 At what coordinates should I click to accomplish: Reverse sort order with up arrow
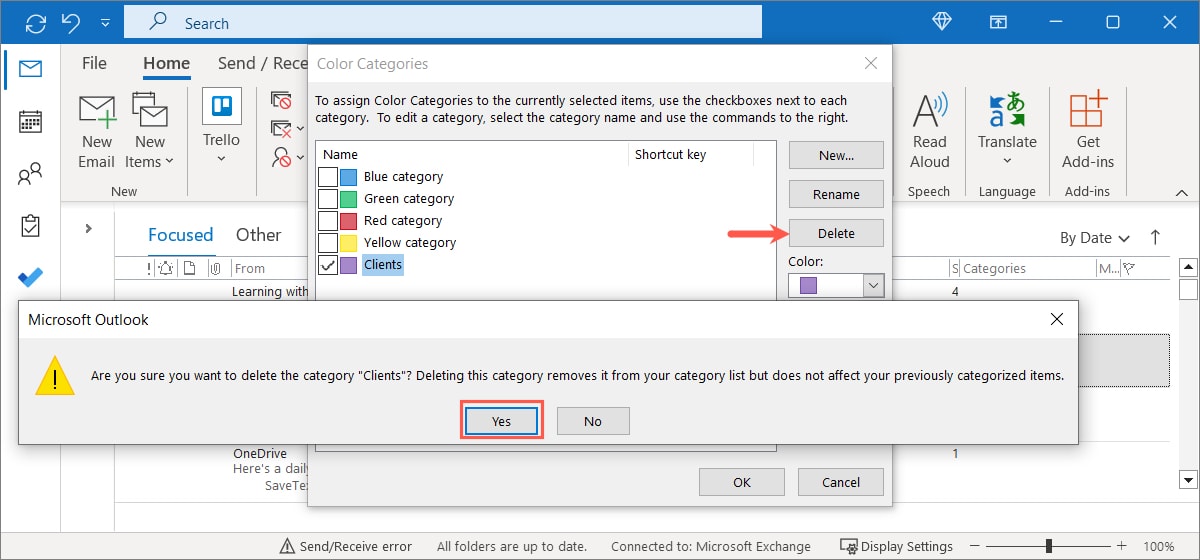(1155, 238)
